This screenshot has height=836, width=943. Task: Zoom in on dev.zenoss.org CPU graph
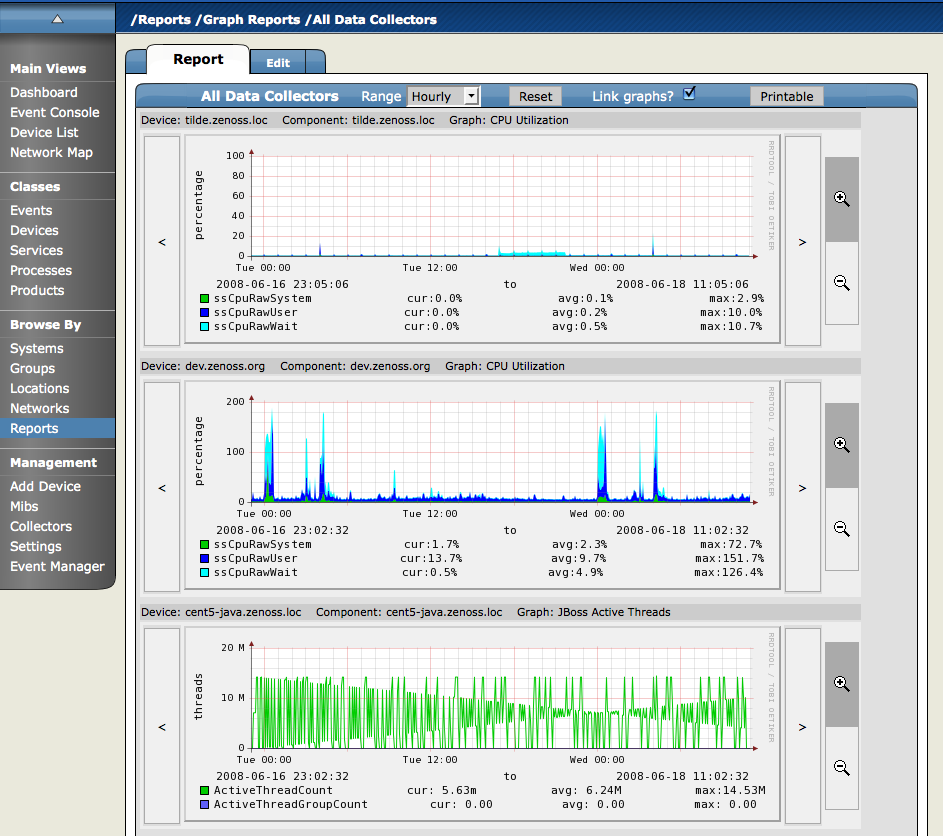(841, 445)
